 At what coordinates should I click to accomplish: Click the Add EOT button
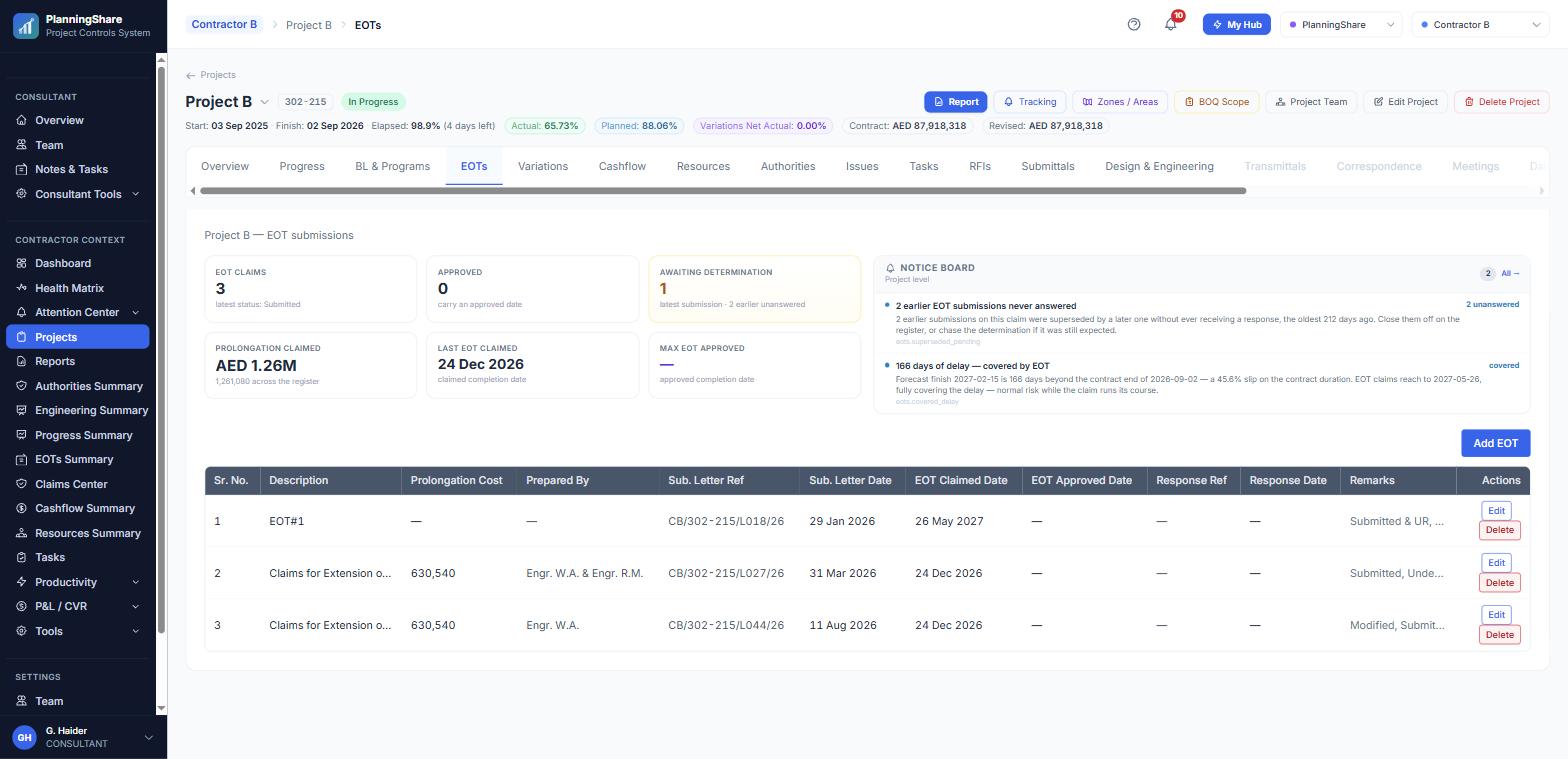coord(1495,443)
